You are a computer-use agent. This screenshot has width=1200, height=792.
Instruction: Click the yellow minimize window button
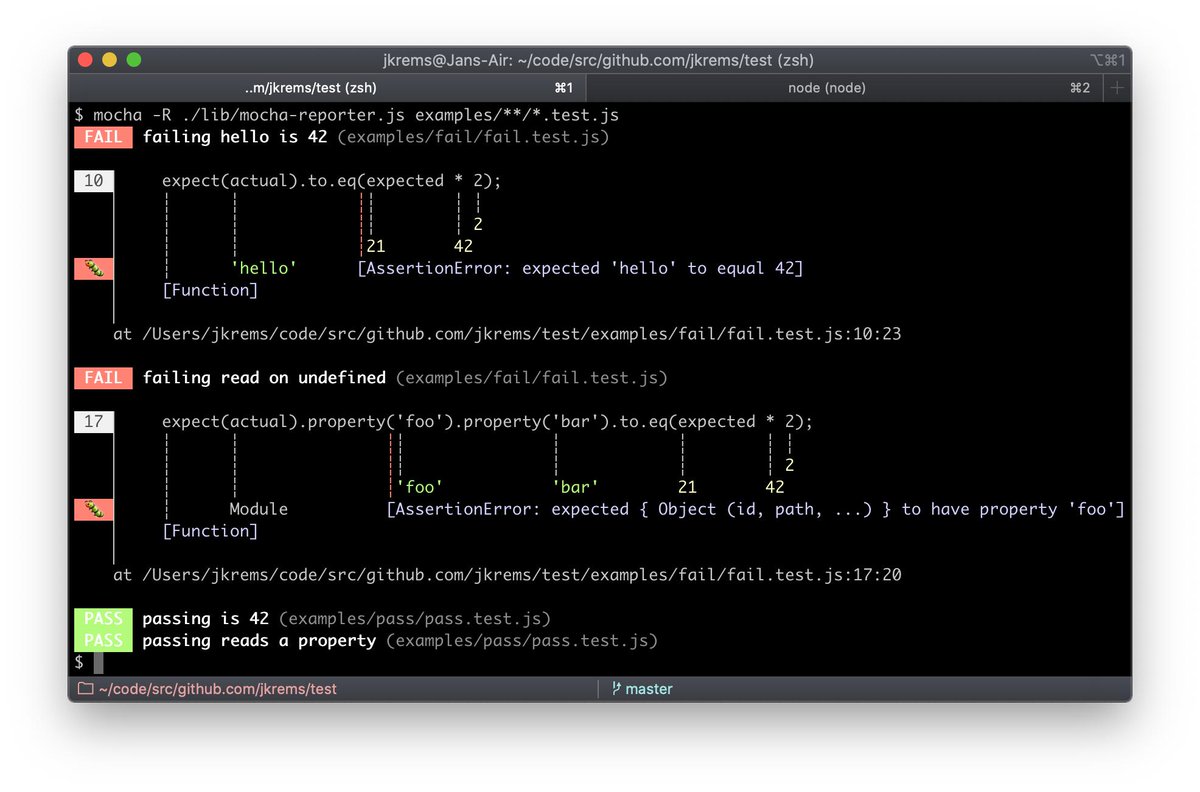coord(109,60)
